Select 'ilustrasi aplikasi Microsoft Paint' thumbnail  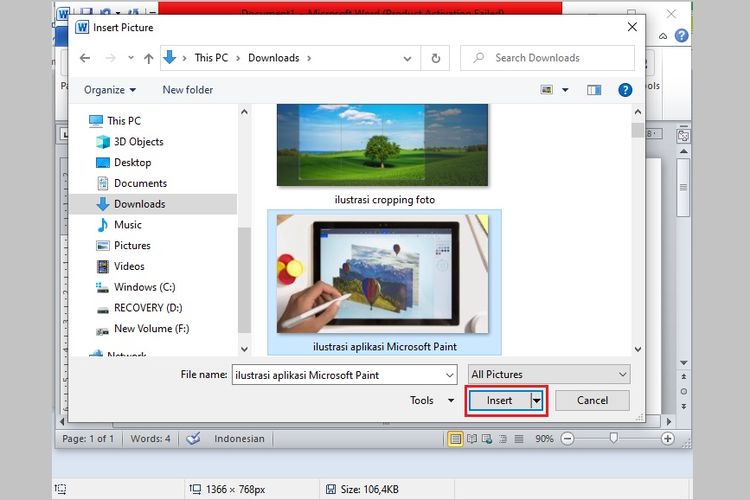pyautogui.click(x=382, y=274)
